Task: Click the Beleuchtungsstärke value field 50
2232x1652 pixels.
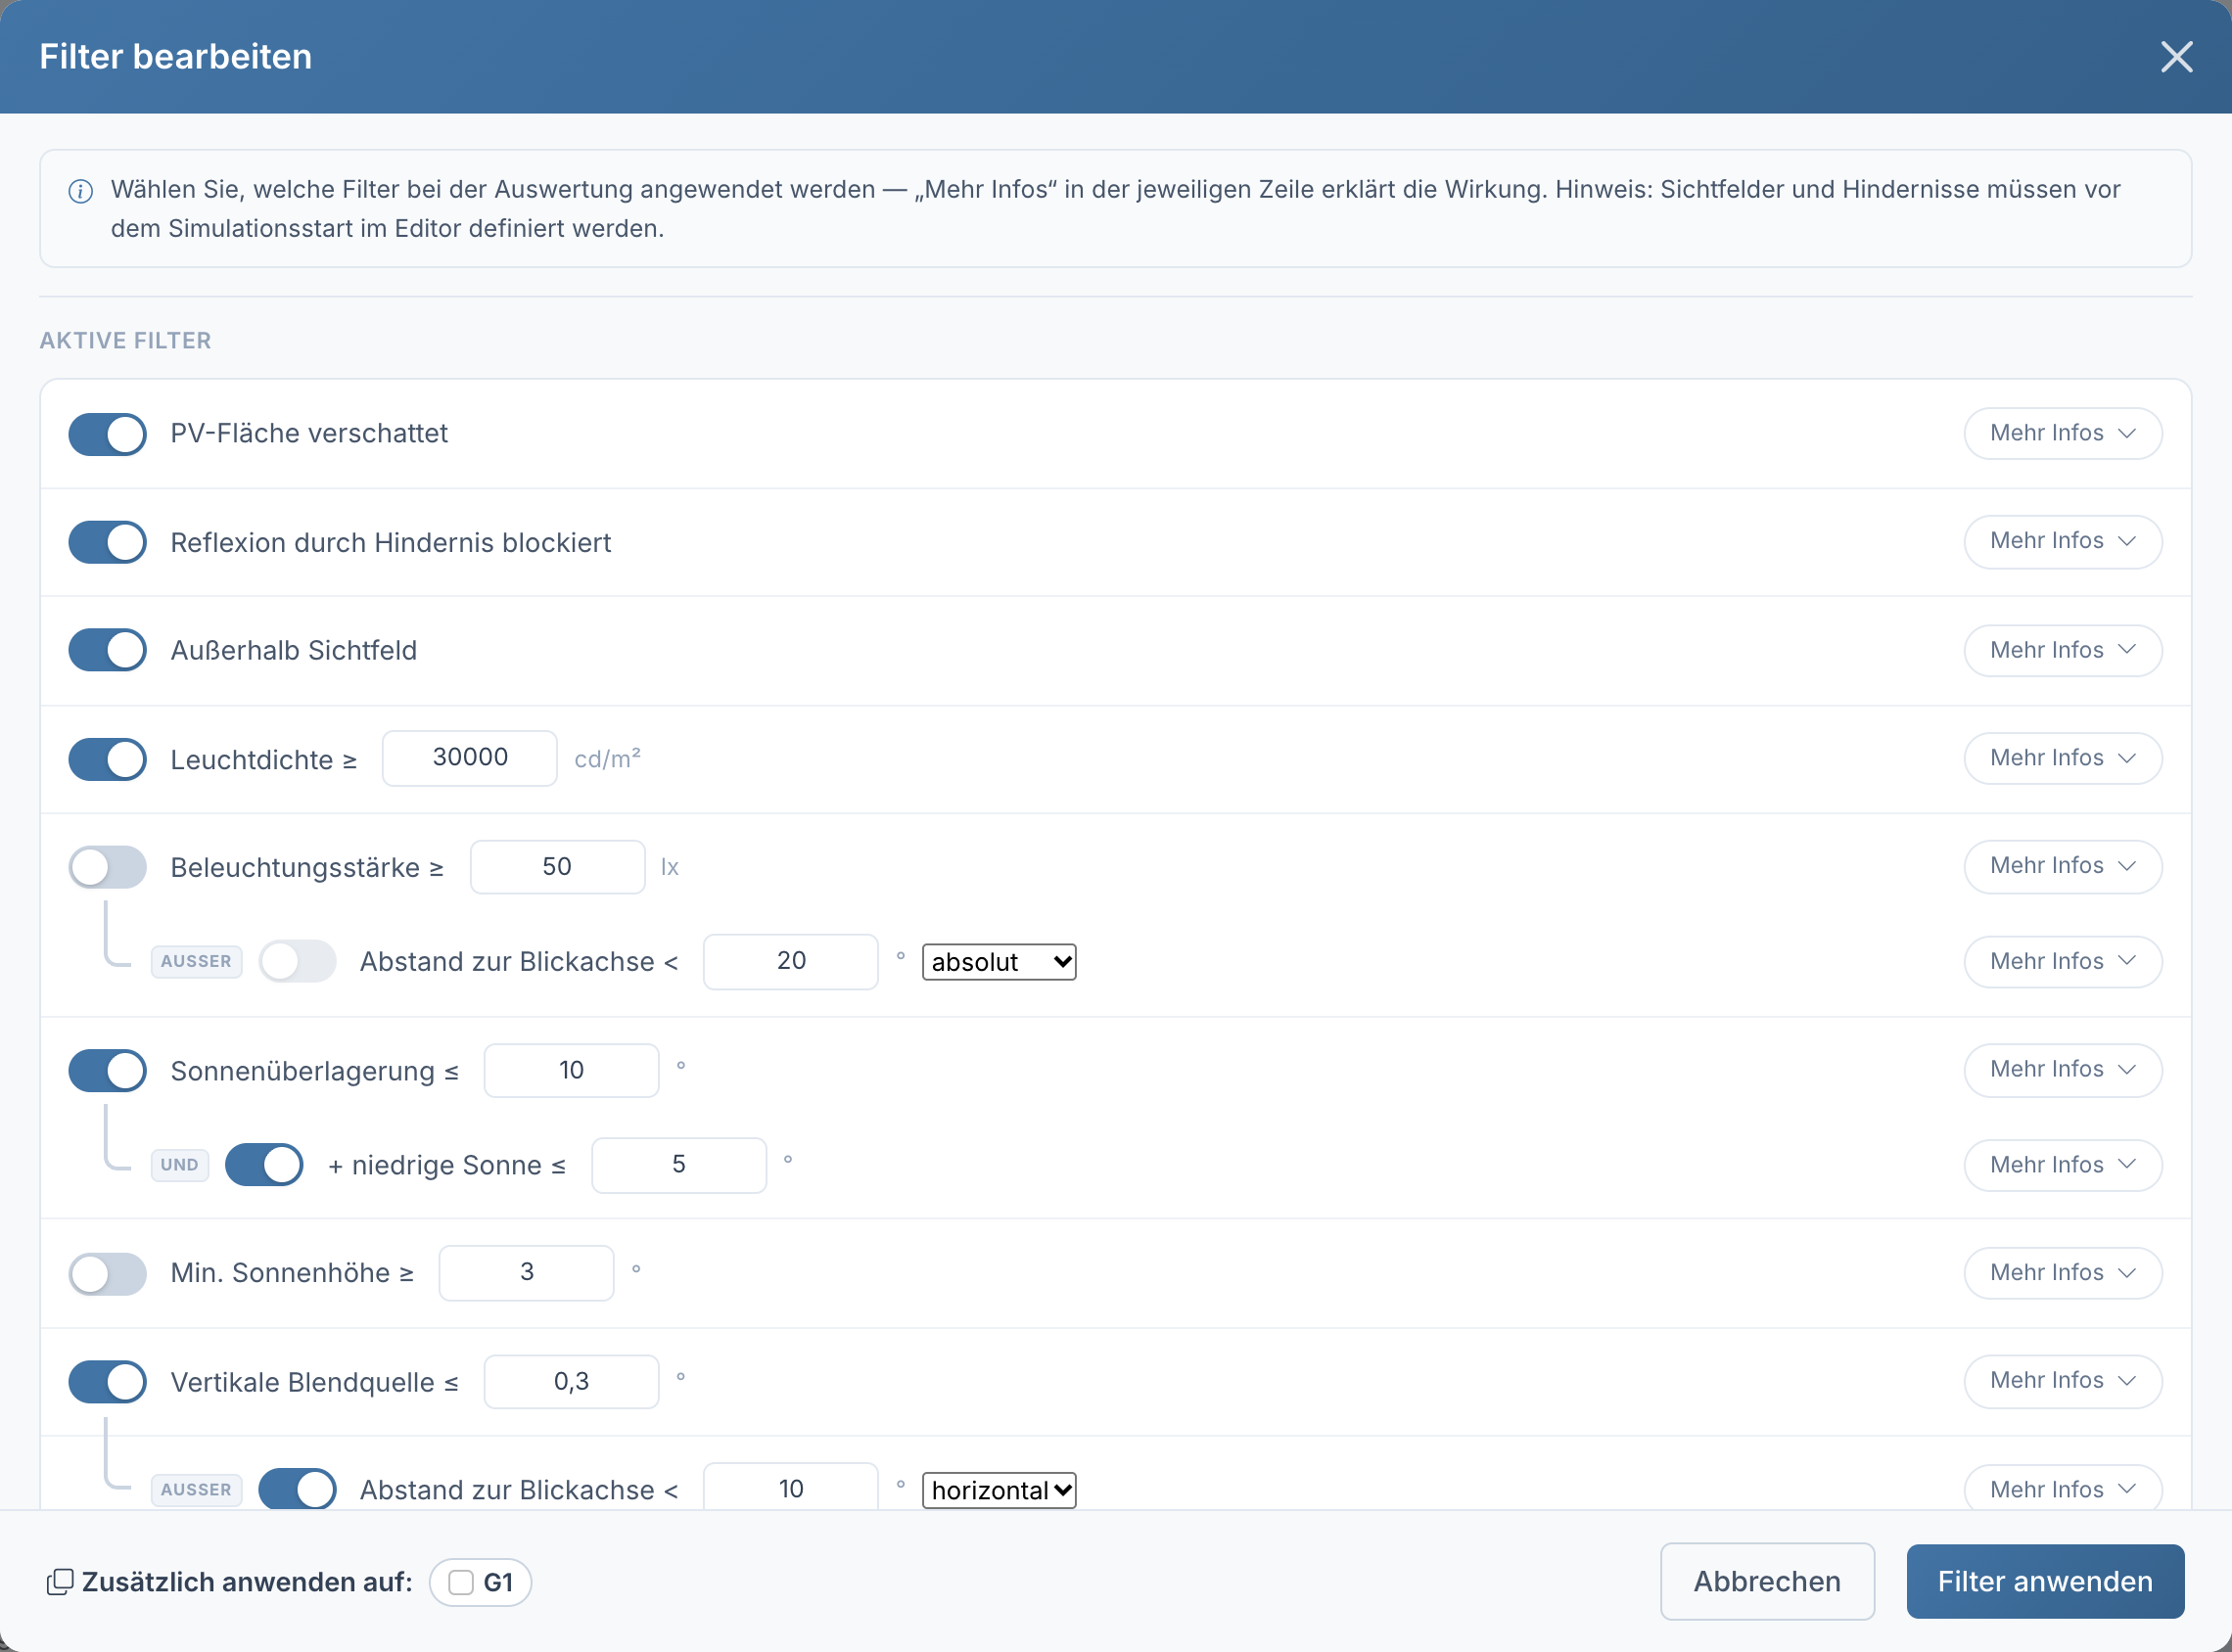Action: point(558,867)
